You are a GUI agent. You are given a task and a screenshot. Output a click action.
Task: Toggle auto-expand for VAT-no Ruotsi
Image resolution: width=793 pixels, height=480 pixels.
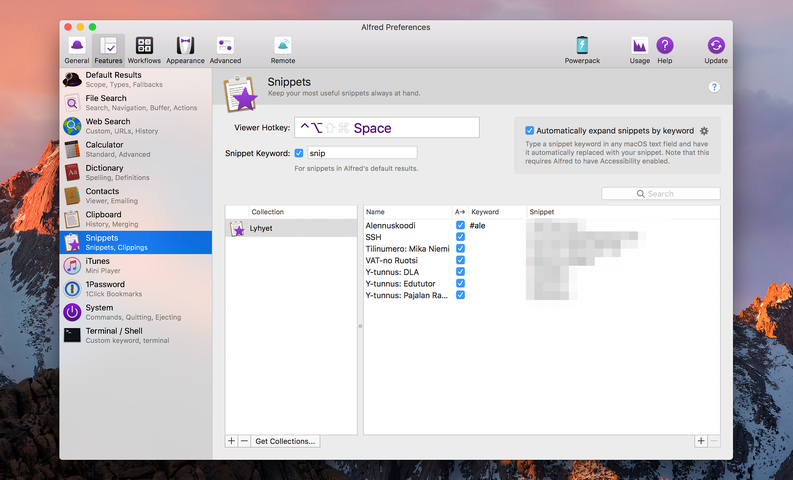point(460,260)
